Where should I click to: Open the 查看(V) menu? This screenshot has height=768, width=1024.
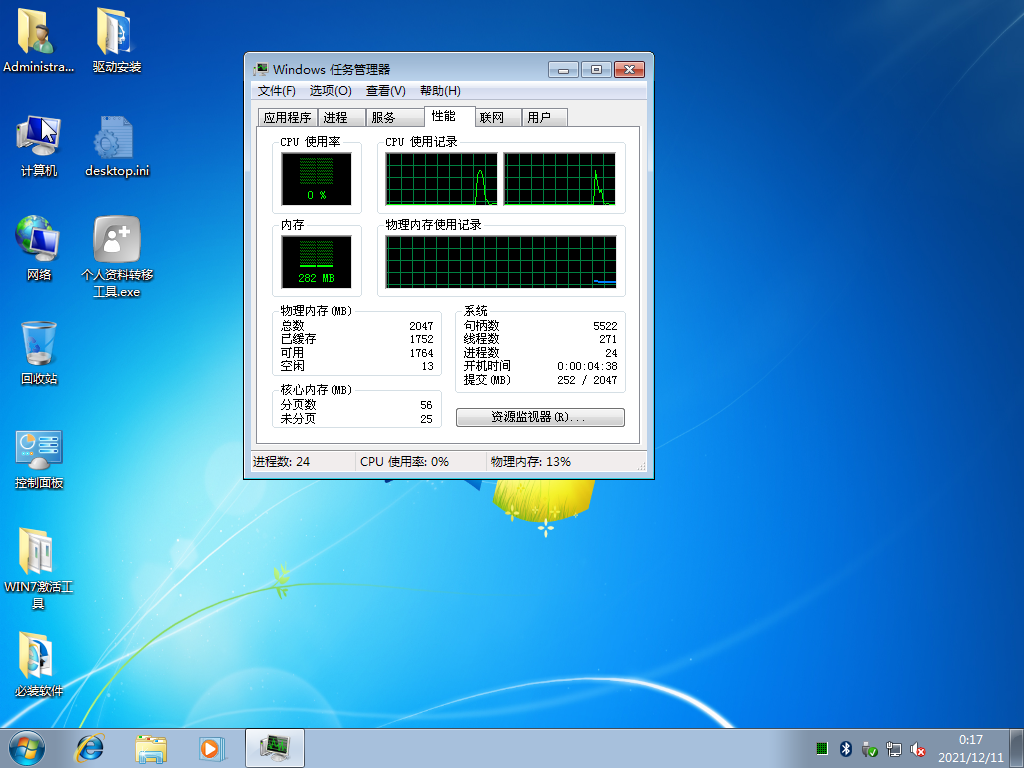tap(385, 91)
